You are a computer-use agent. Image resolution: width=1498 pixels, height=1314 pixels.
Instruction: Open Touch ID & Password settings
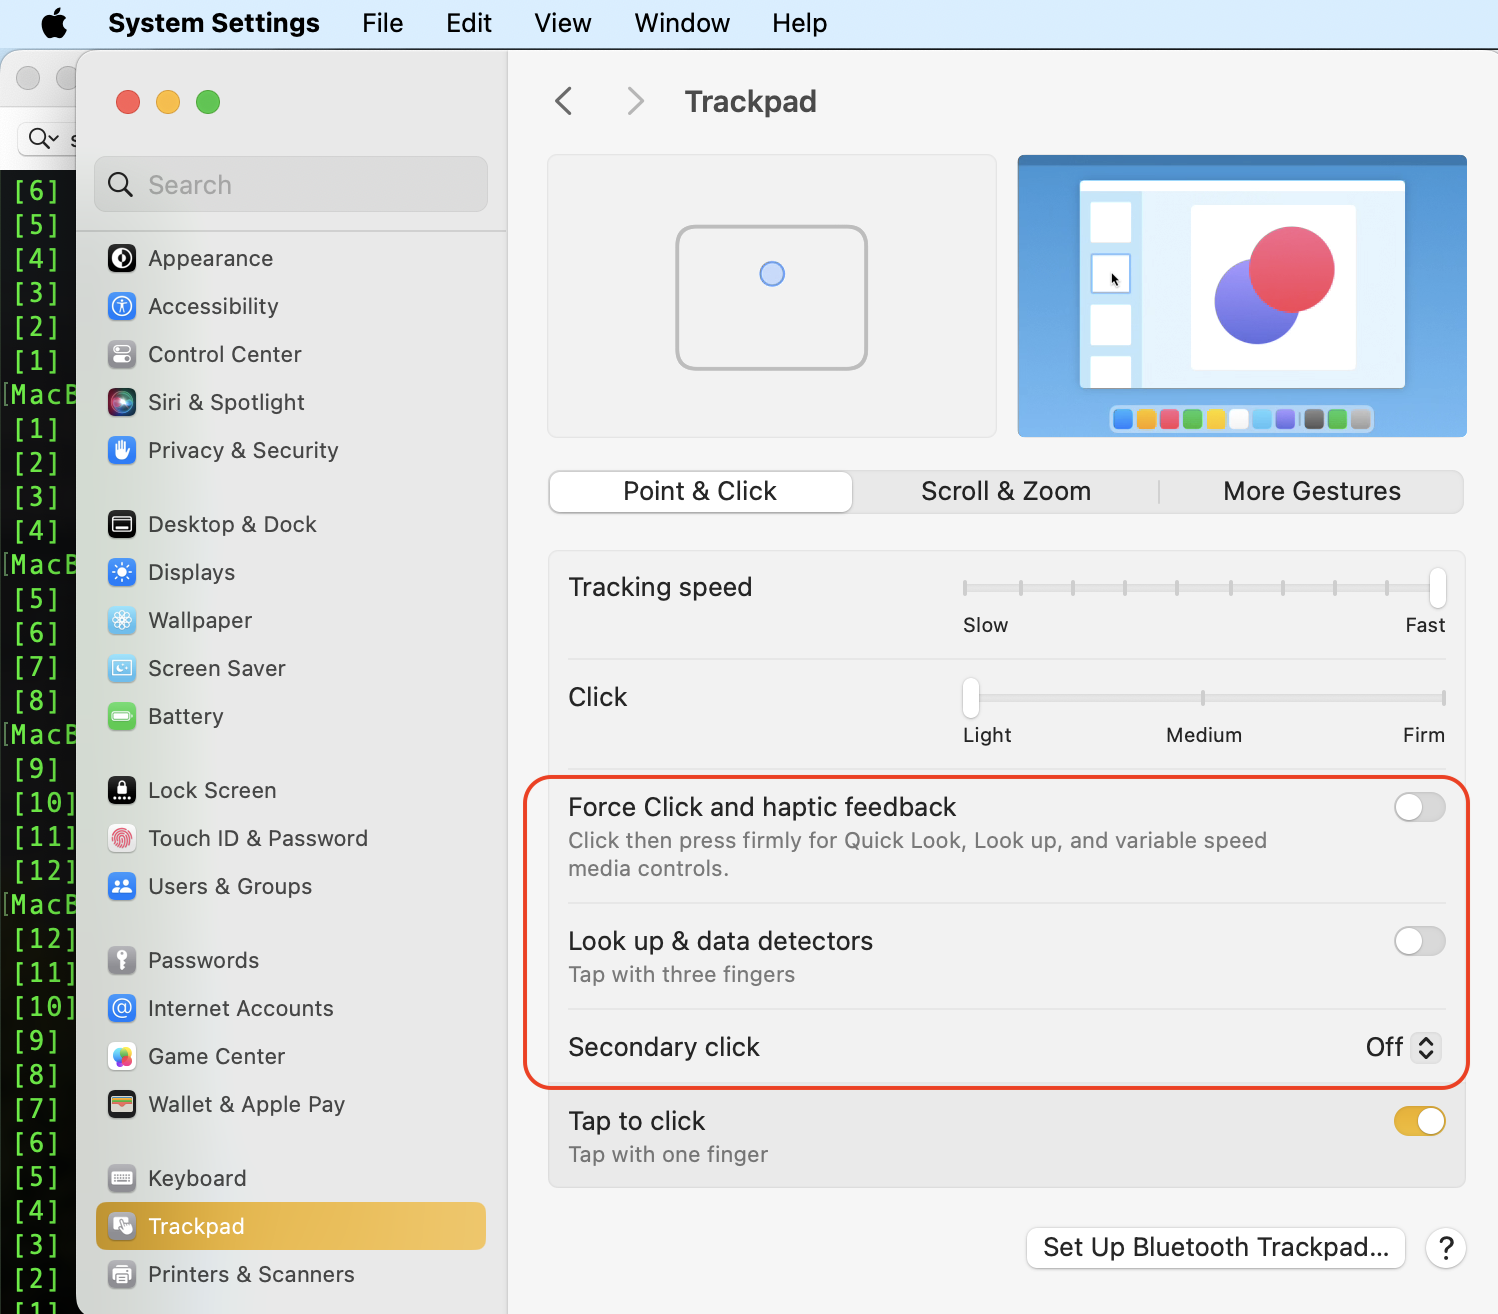(258, 838)
